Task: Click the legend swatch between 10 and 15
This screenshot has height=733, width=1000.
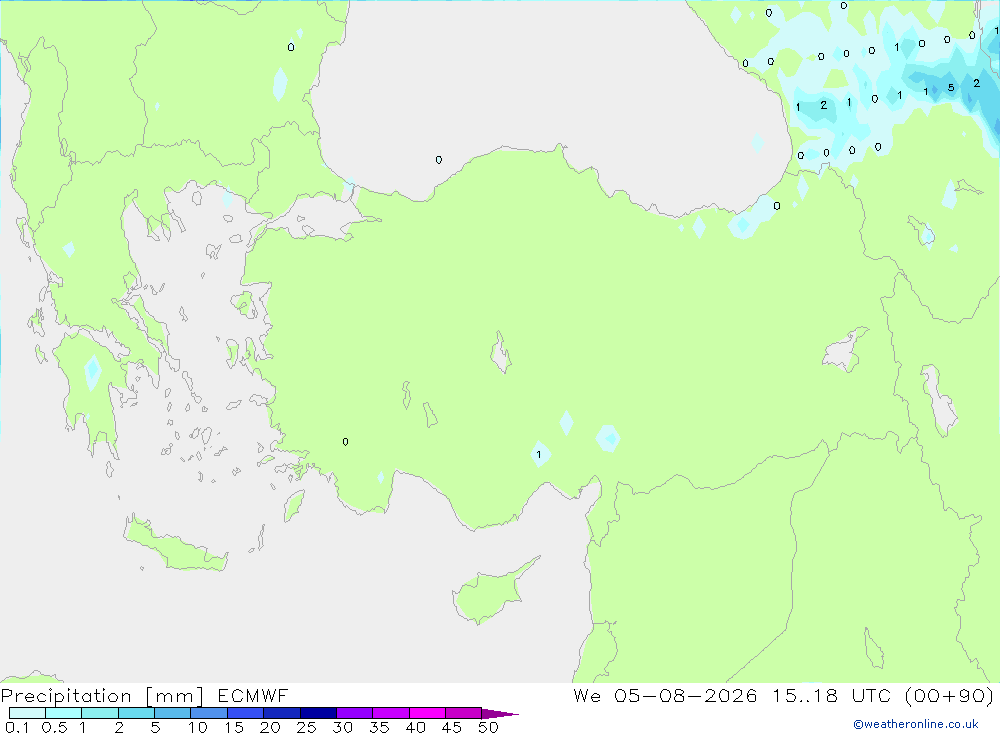Action: click(209, 713)
